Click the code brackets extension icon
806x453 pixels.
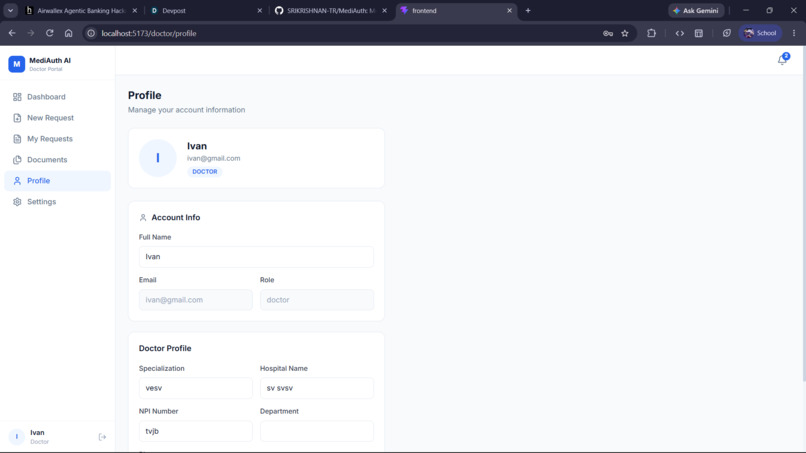(x=680, y=33)
